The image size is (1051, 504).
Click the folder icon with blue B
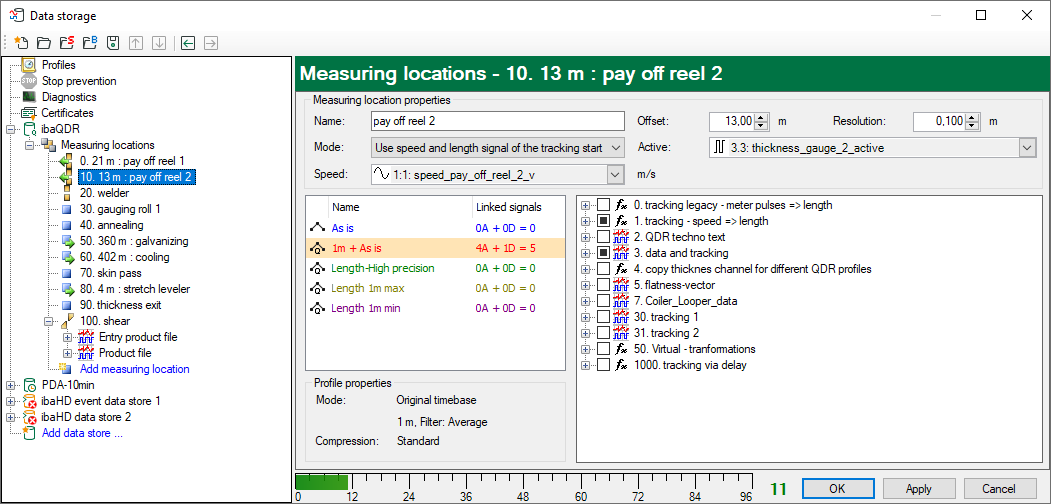click(x=90, y=44)
